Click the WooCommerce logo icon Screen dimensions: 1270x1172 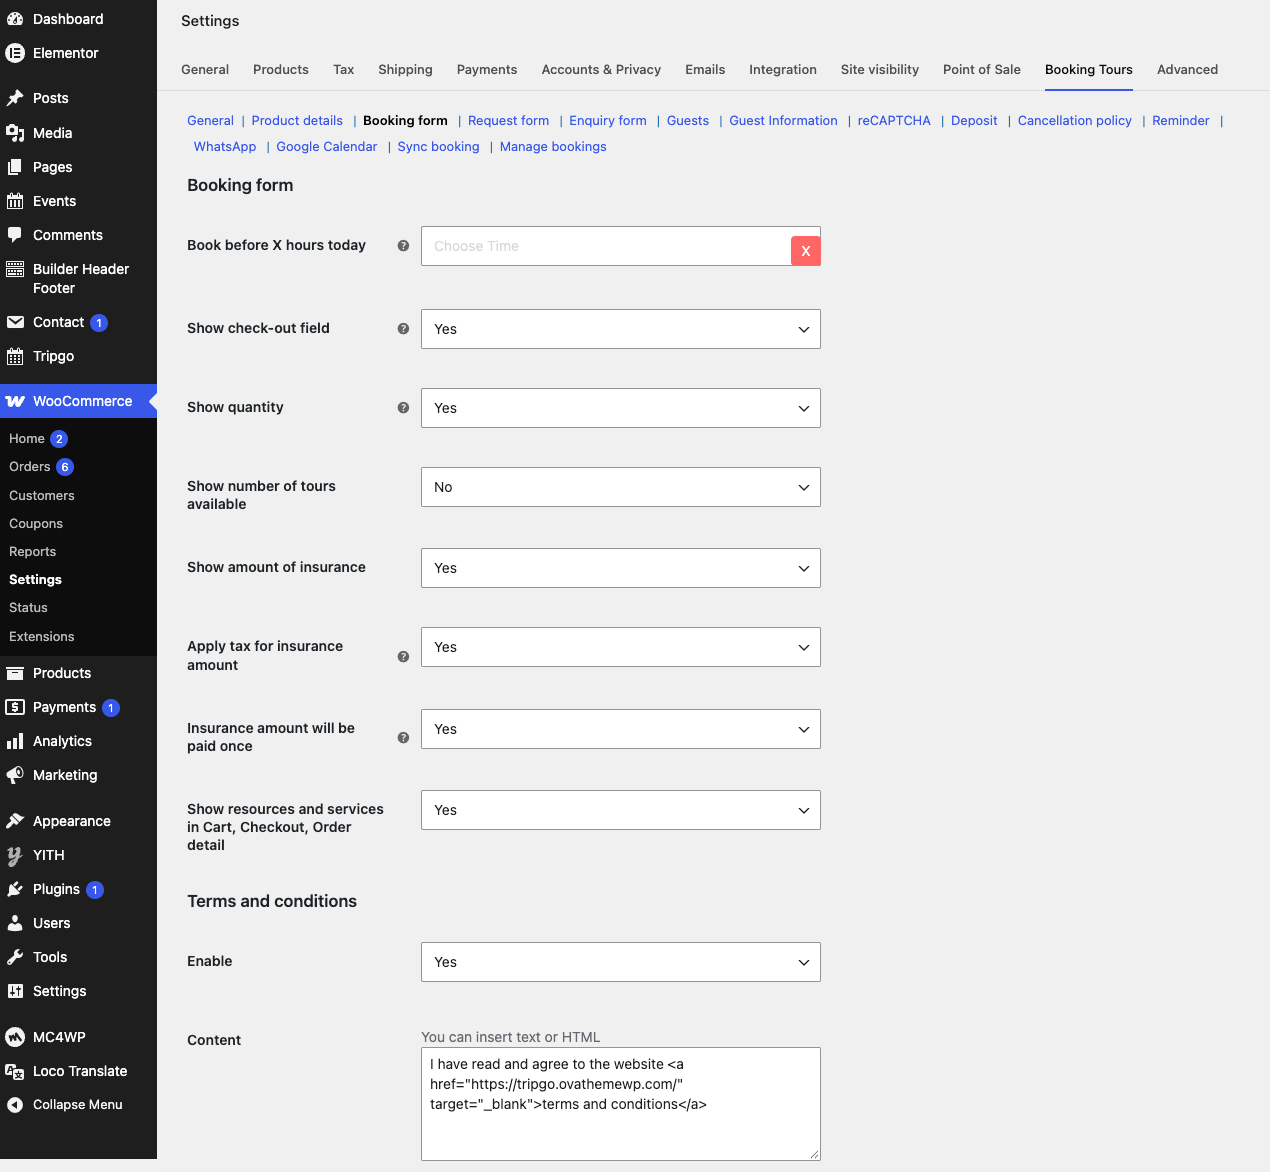[x=15, y=401]
